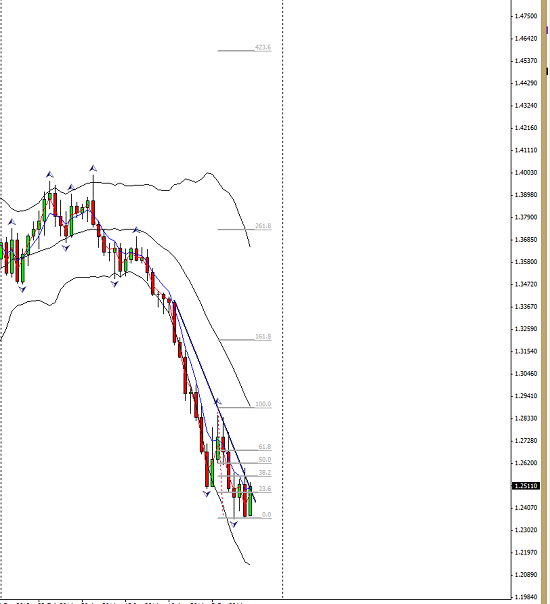This screenshot has width=550, height=604.
Task: Click the 61.8 Fibonacci retracement label
Action: pos(265,447)
